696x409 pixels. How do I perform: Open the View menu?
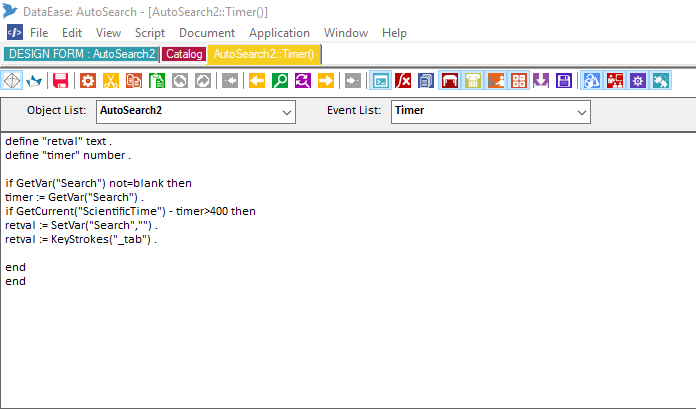[108, 33]
